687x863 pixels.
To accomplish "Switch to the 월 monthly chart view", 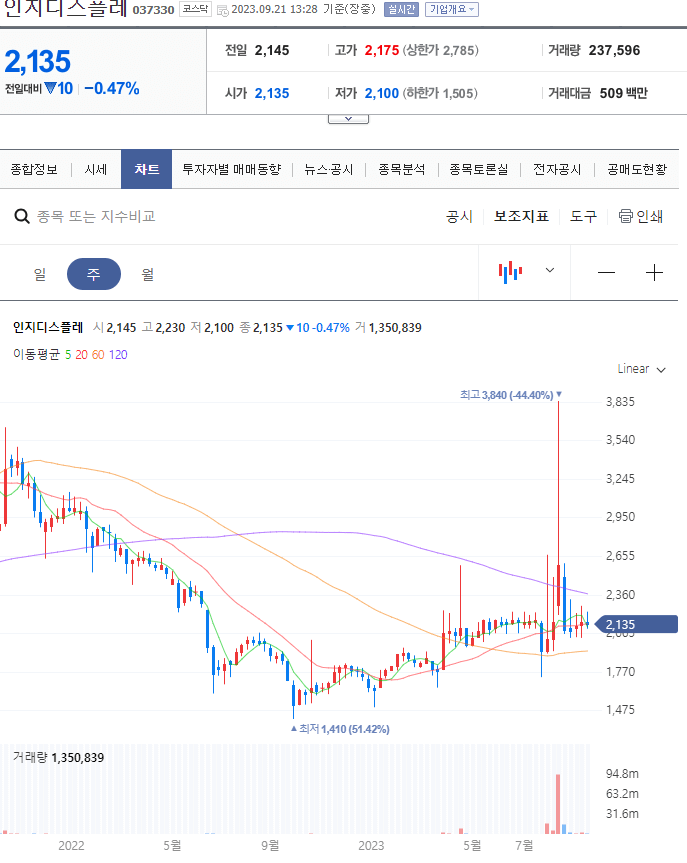I will [146, 272].
